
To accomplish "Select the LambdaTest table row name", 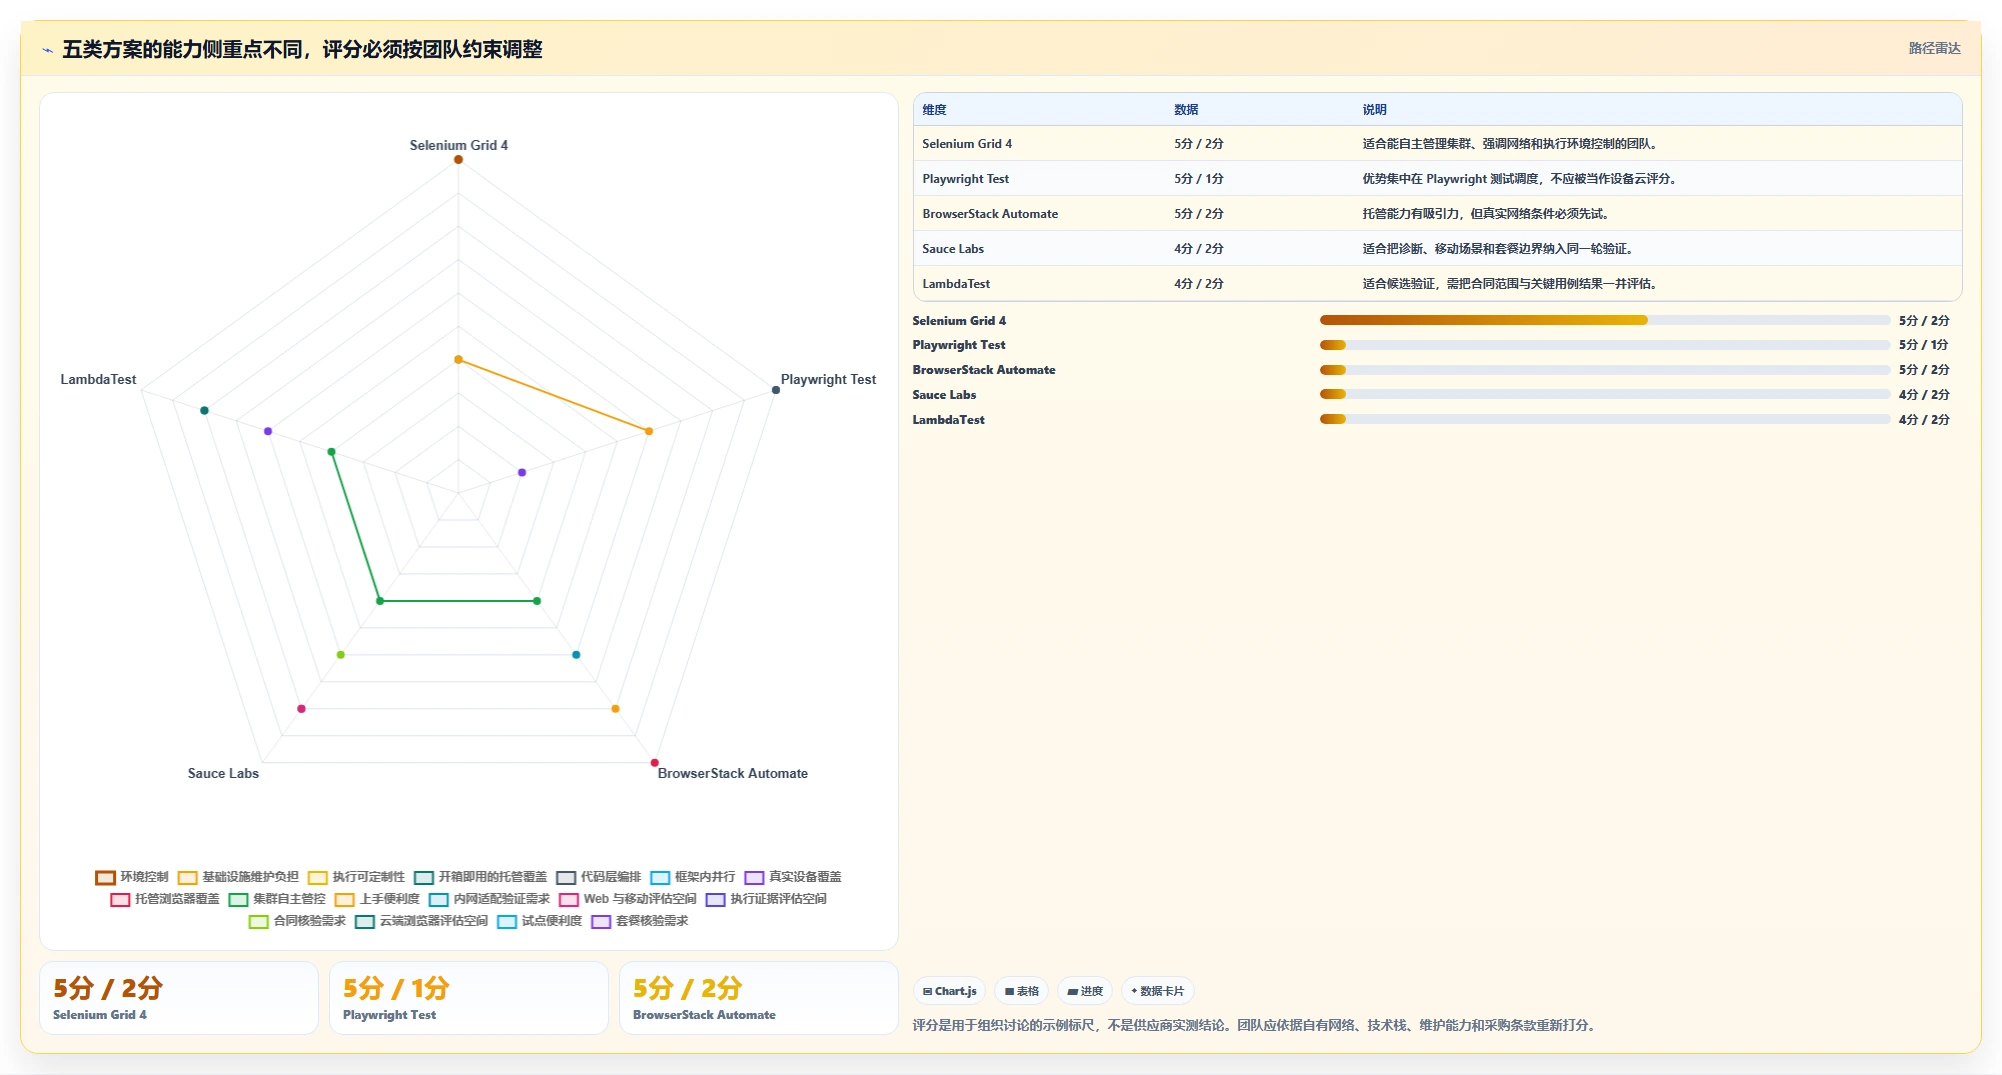I will click(956, 284).
